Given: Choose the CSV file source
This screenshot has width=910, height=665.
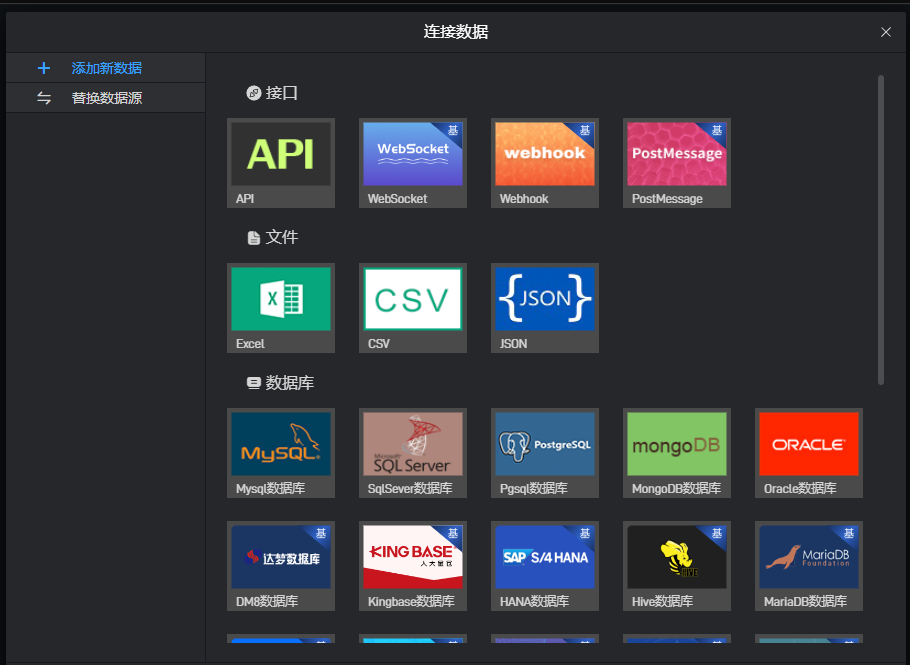Looking at the screenshot, I should tap(413, 308).
